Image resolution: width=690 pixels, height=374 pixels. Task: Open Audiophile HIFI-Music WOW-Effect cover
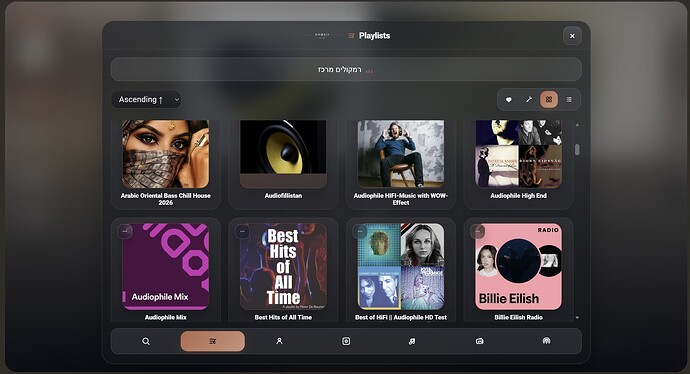click(401, 154)
